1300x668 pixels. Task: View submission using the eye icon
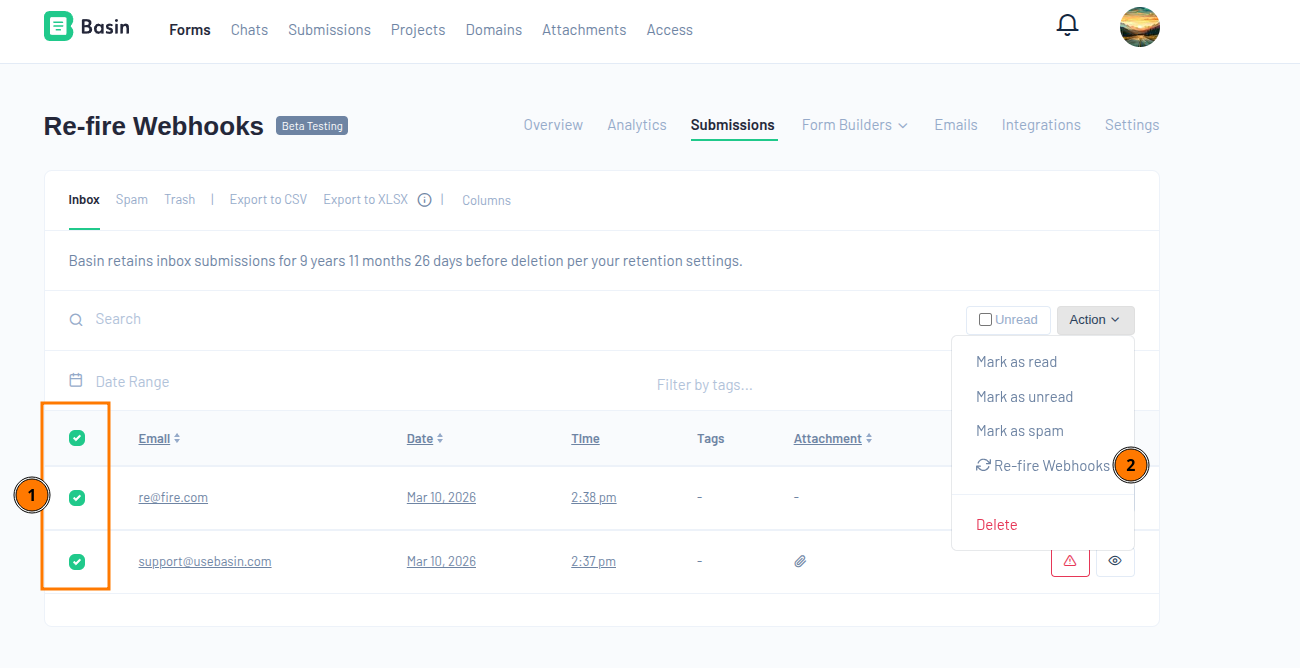1115,561
